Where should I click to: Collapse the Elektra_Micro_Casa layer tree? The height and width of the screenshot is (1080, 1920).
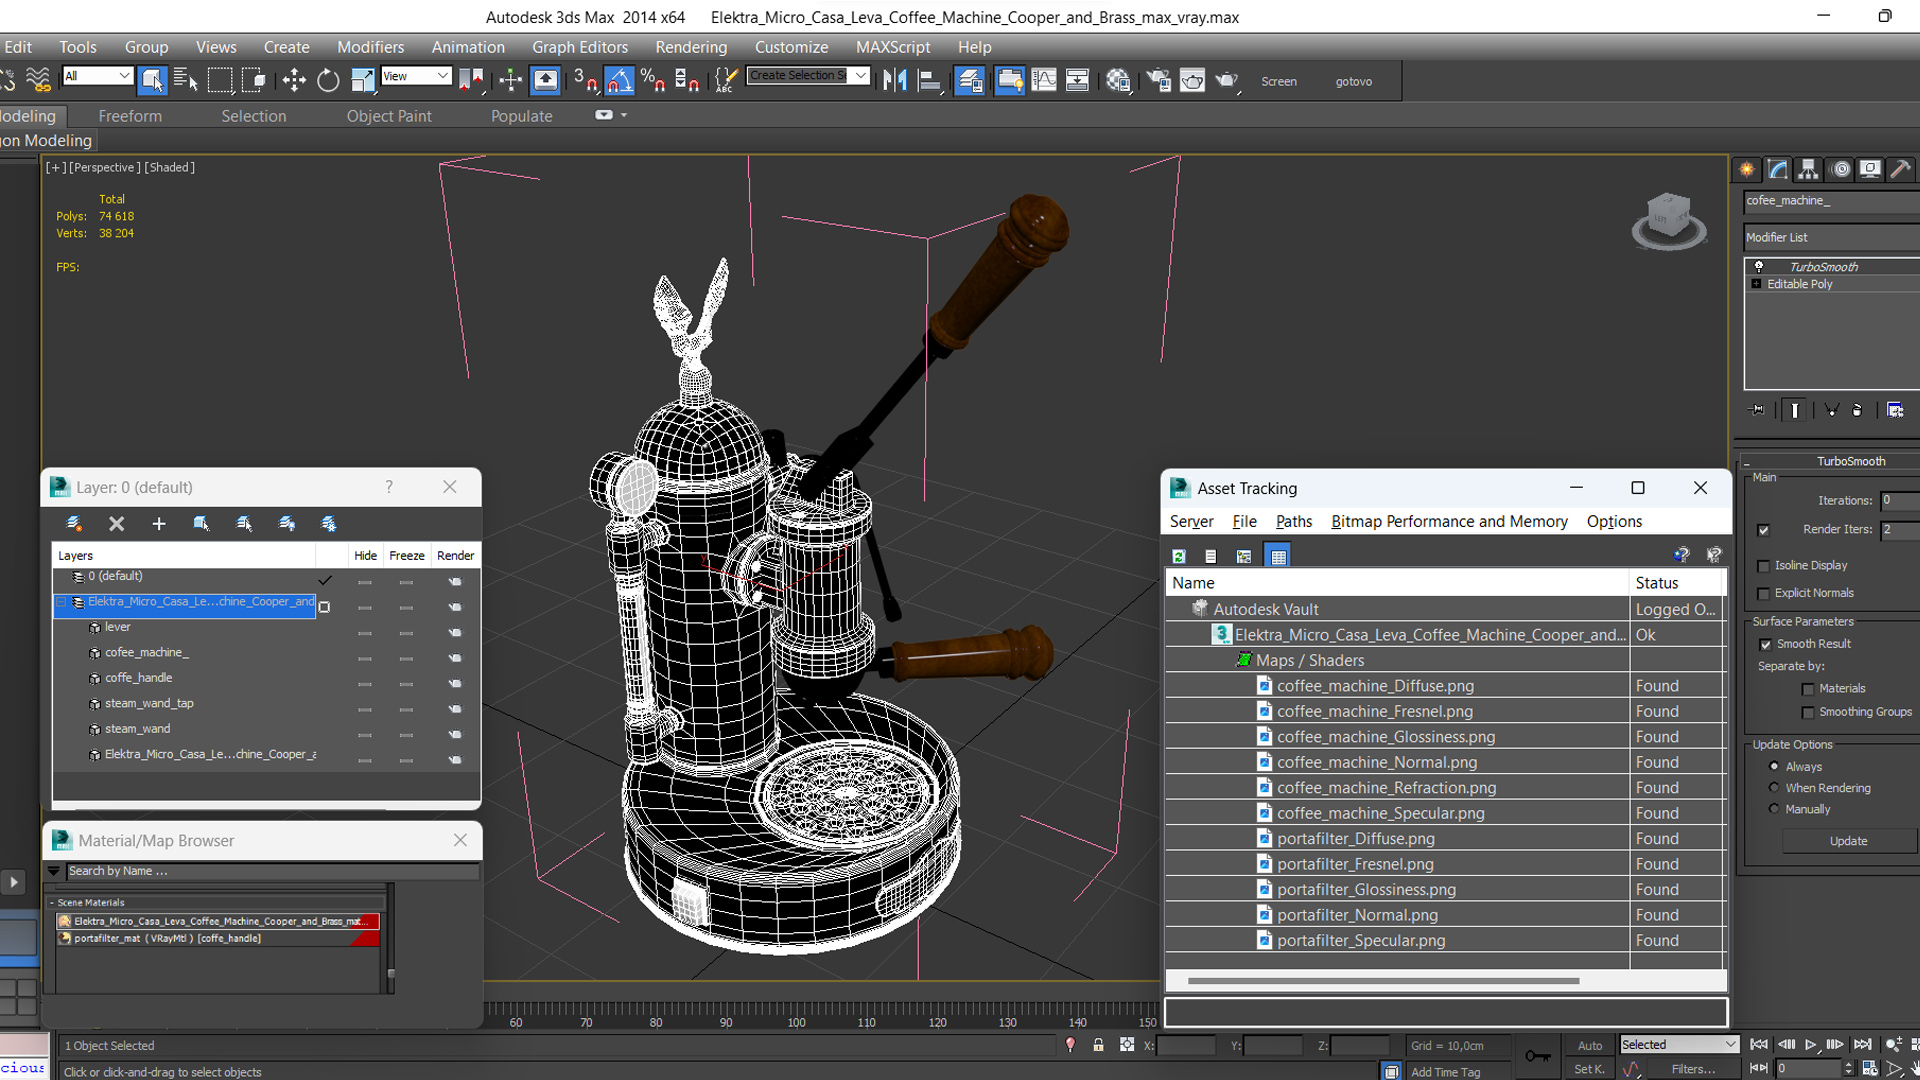tap(61, 602)
